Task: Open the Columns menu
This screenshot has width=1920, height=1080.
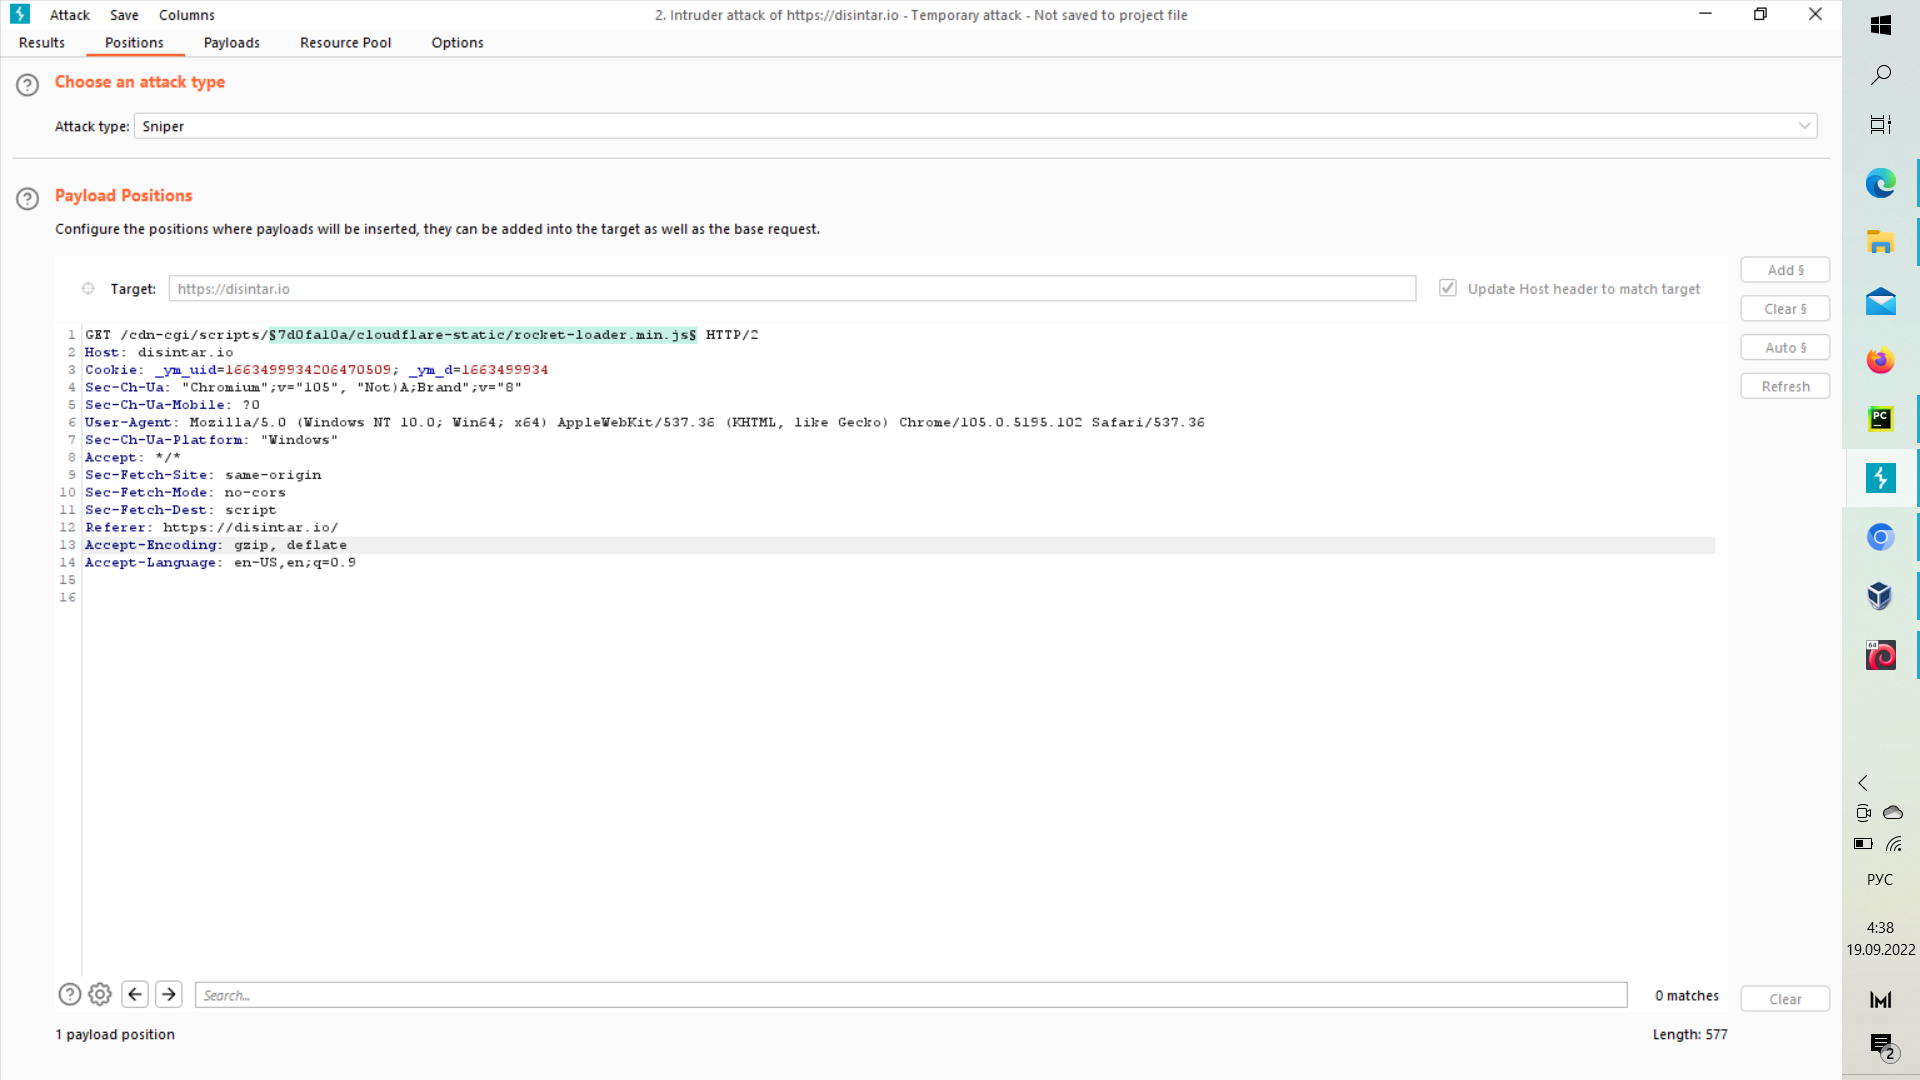Action: [x=187, y=15]
